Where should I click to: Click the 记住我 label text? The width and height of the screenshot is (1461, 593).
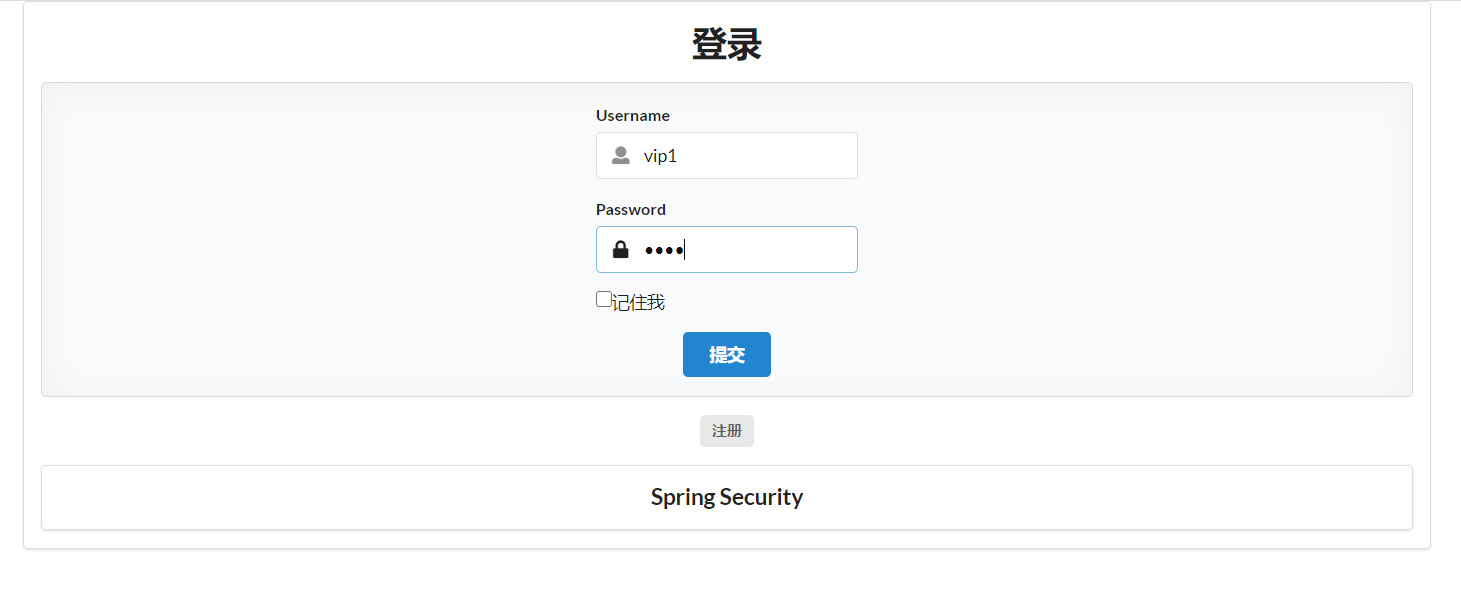638,301
